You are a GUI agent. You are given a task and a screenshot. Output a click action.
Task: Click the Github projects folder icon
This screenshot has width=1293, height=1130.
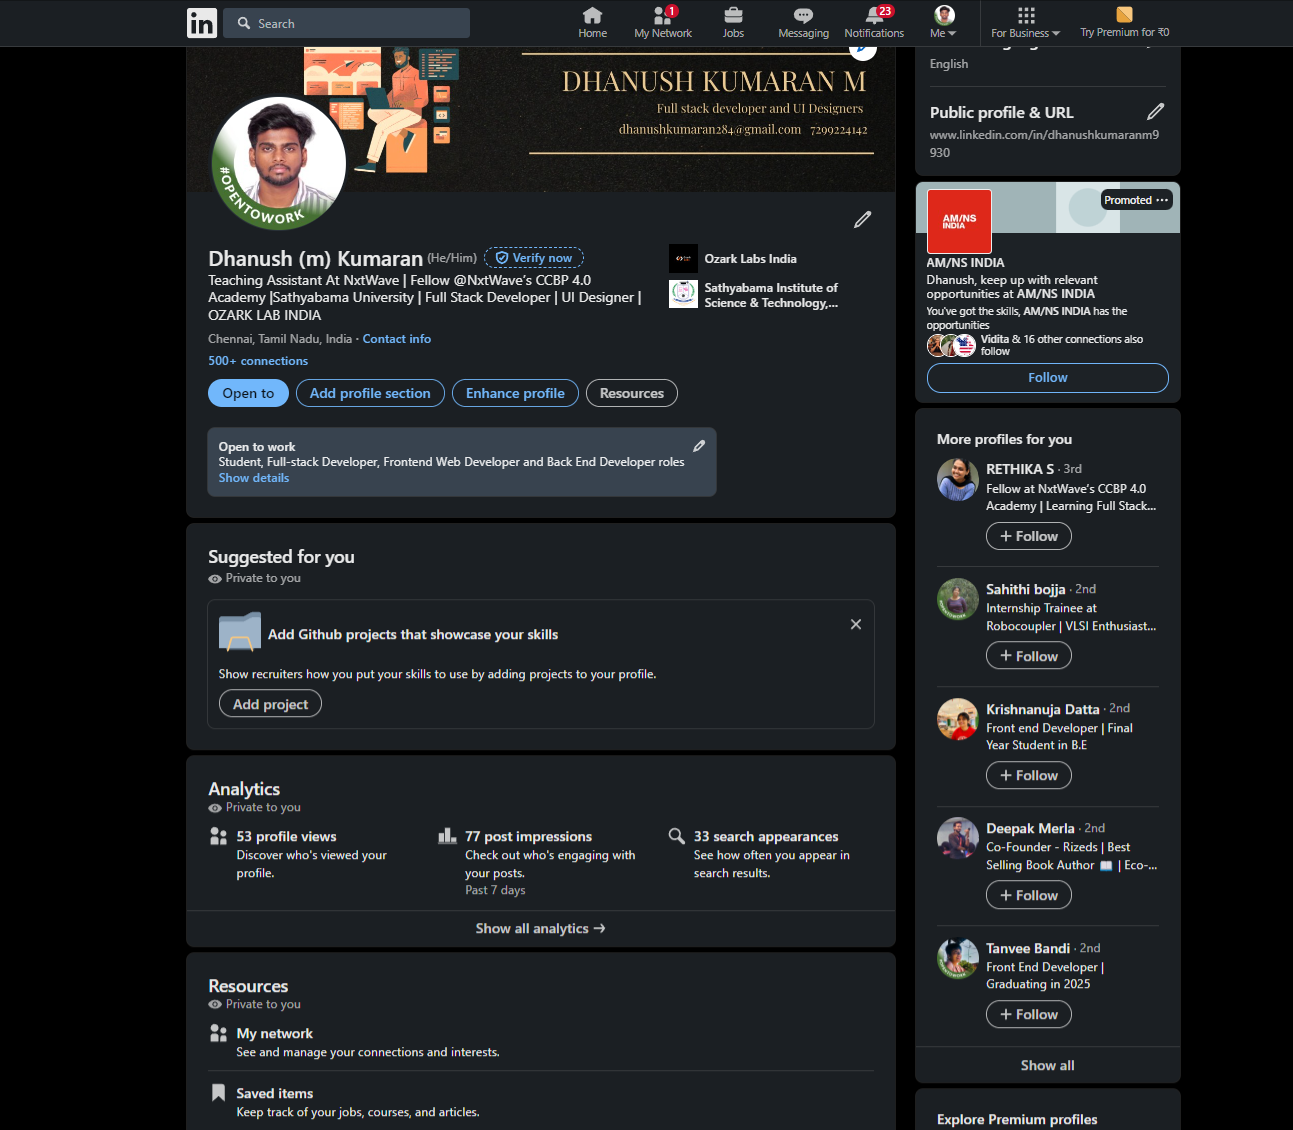[240, 632]
